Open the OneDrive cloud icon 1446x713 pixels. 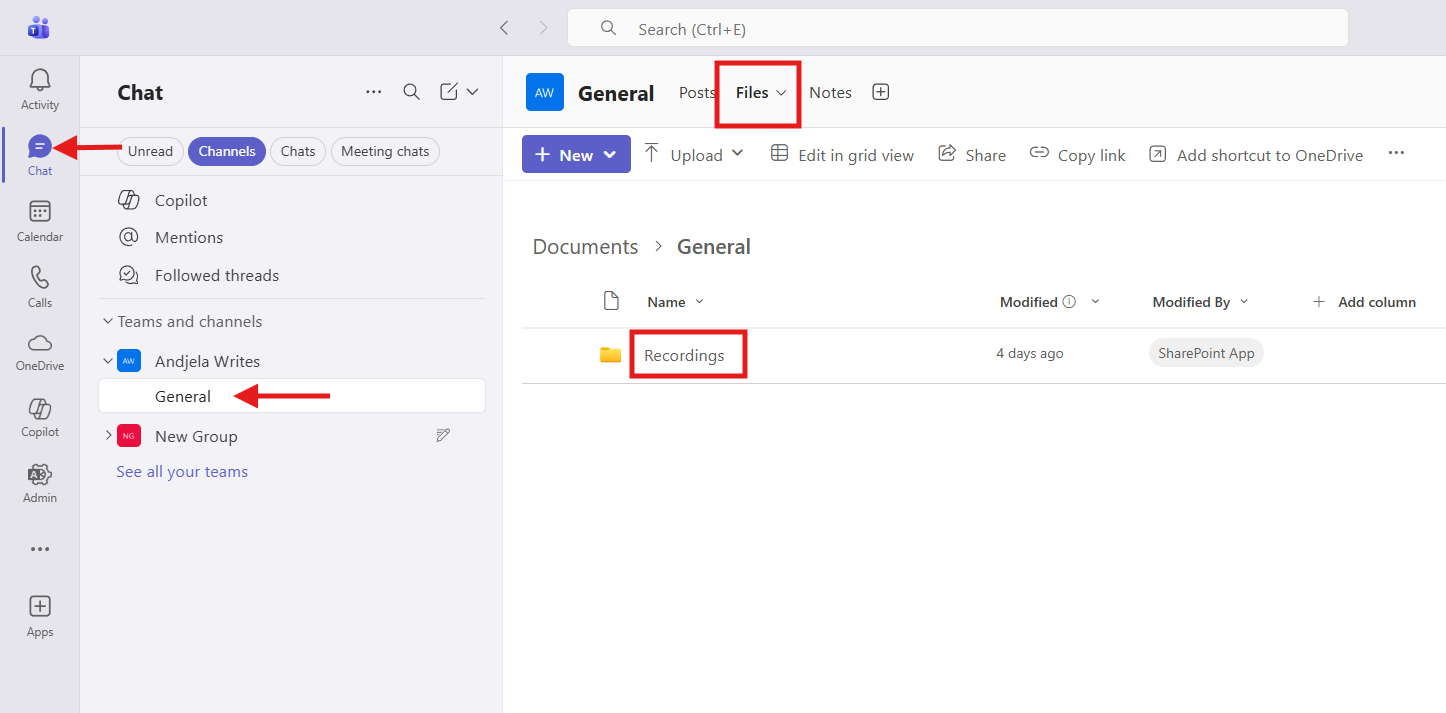(40, 351)
